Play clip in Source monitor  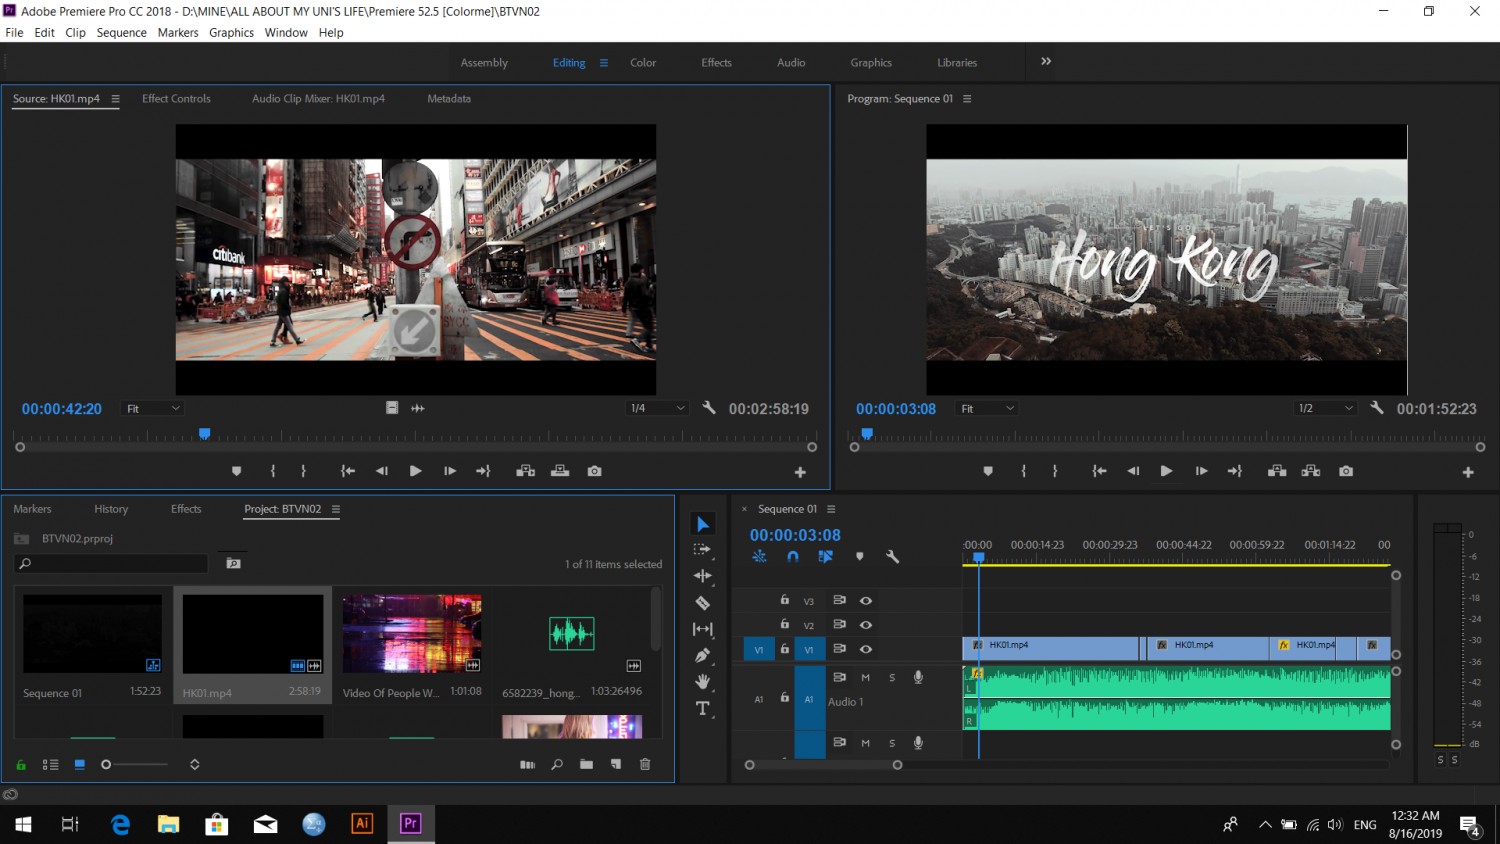(415, 471)
